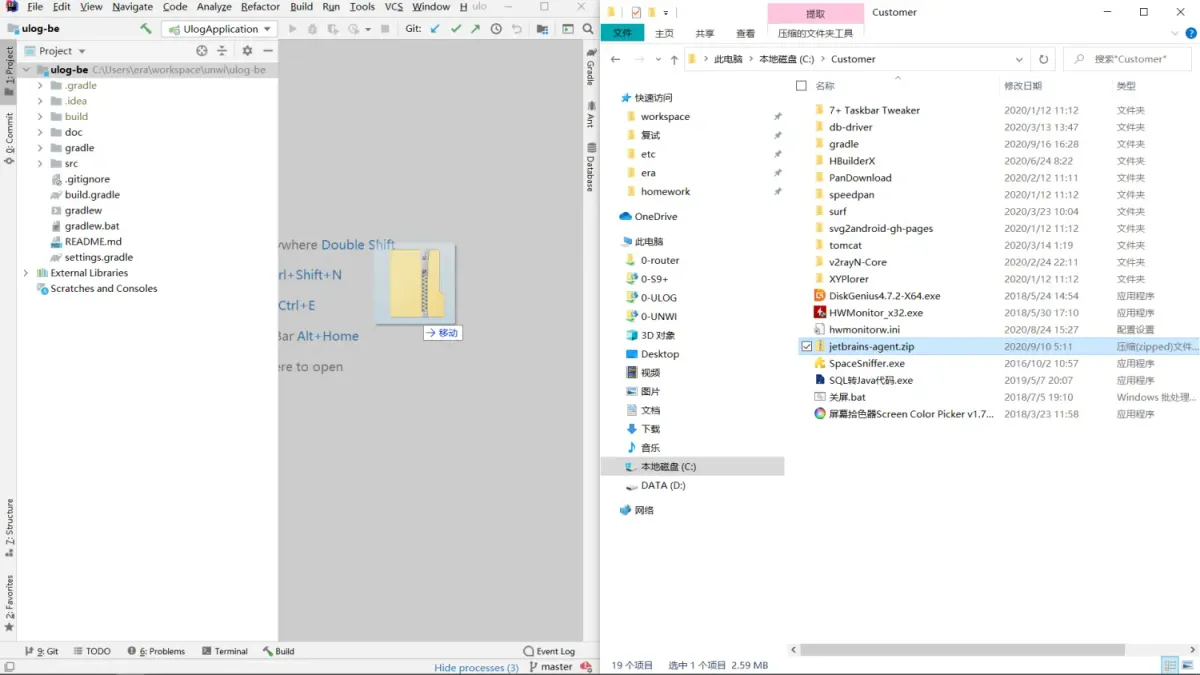The image size is (1200, 675).
Task: Open Search Everywhere with the magnifier icon
Action: tap(586, 29)
